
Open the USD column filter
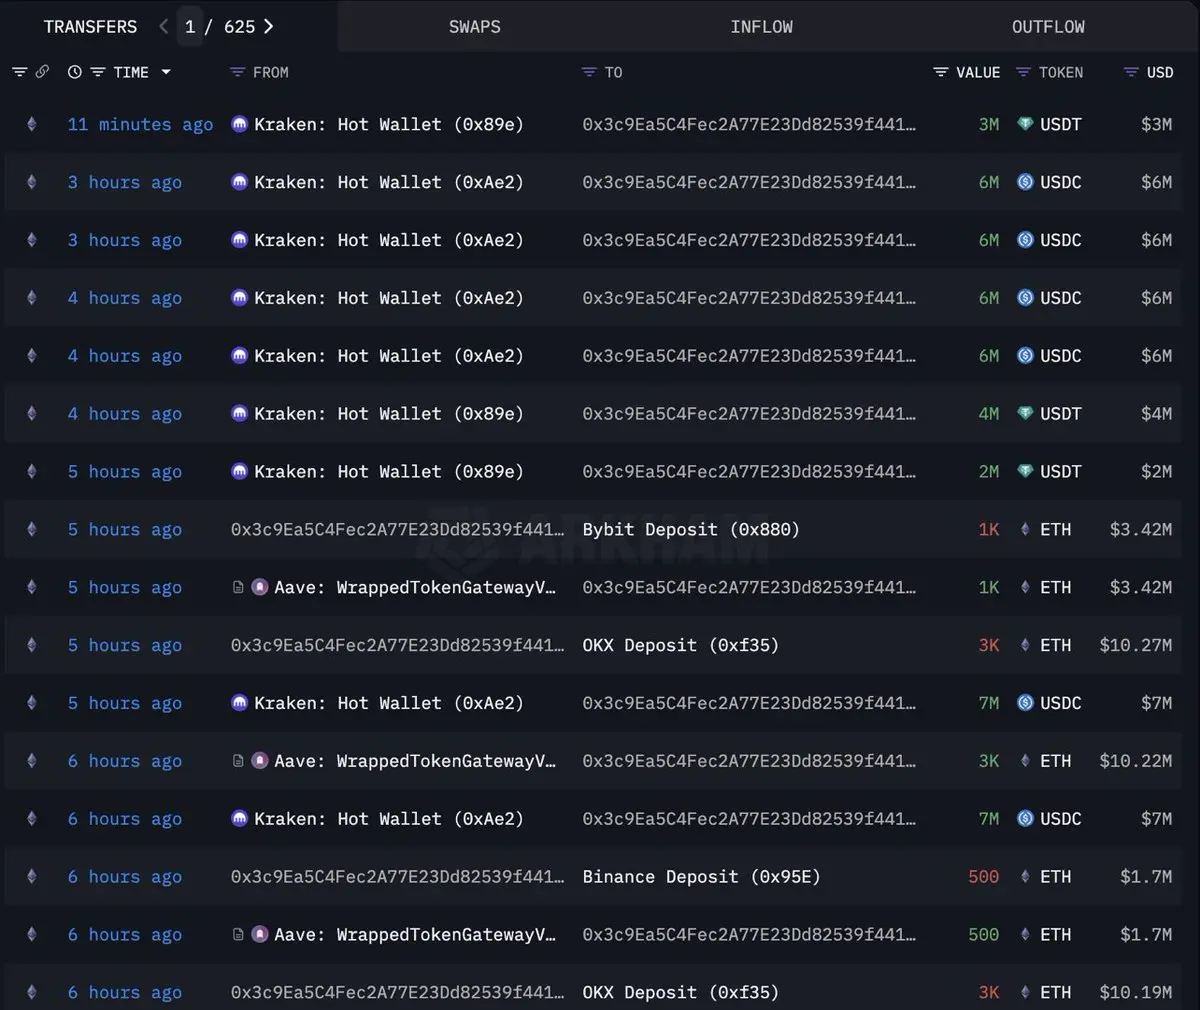(x=1131, y=72)
